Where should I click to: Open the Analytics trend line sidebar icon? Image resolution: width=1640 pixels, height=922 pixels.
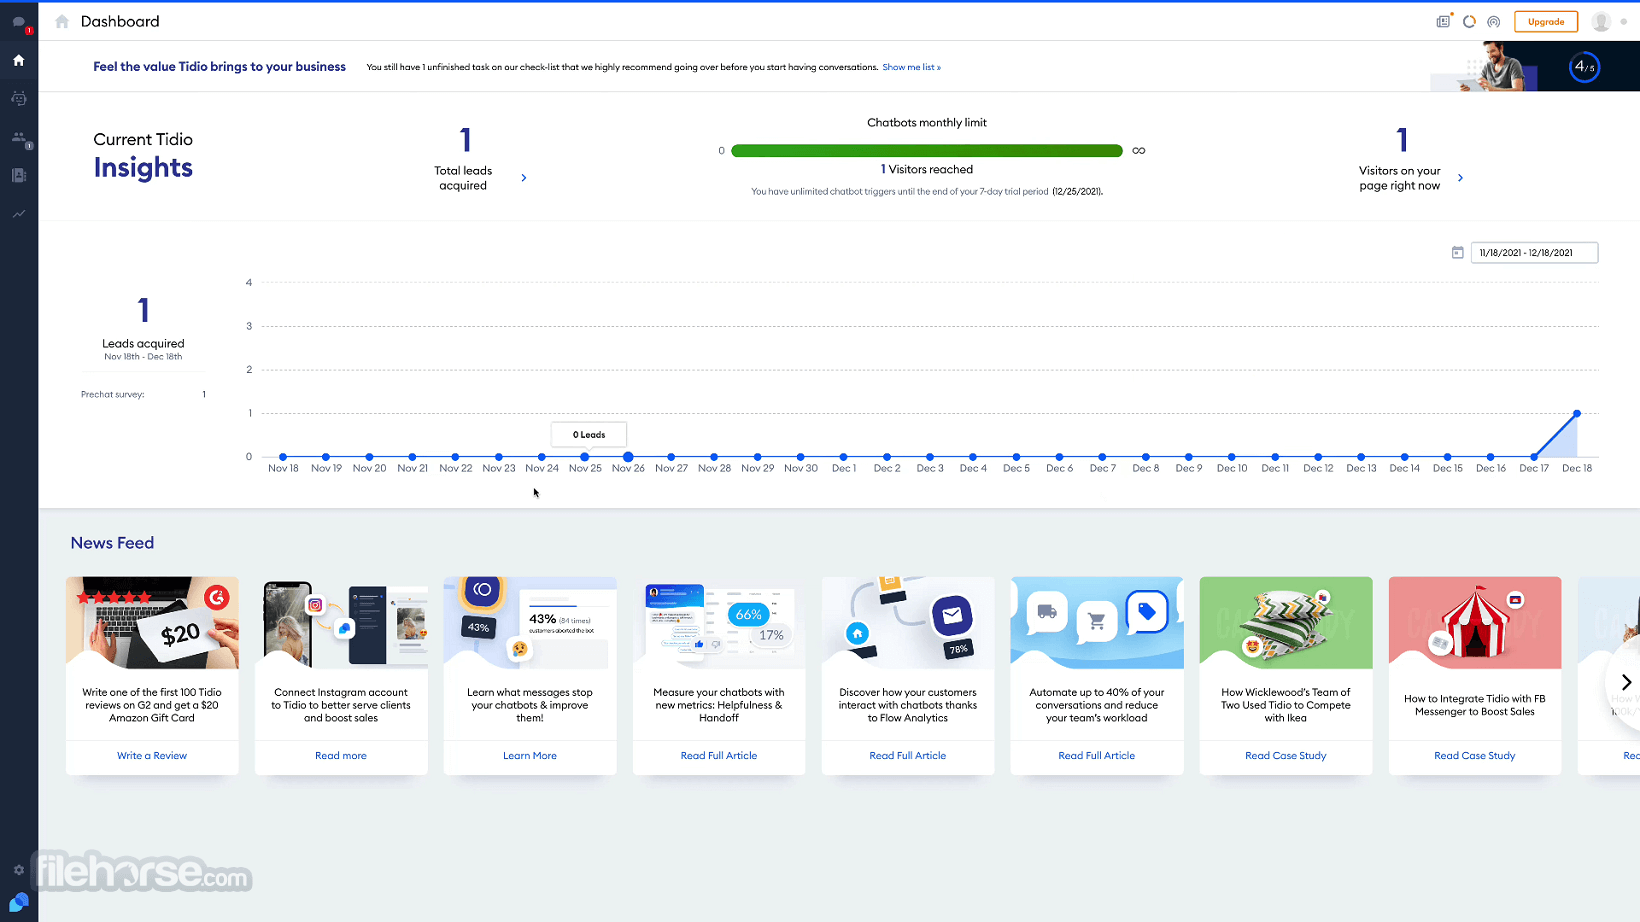[19, 213]
